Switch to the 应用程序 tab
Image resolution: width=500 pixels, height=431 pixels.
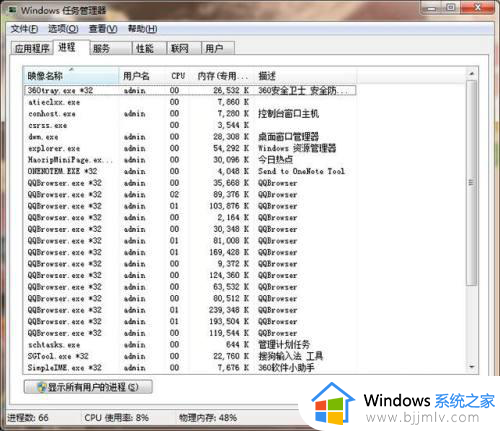[x=32, y=48]
